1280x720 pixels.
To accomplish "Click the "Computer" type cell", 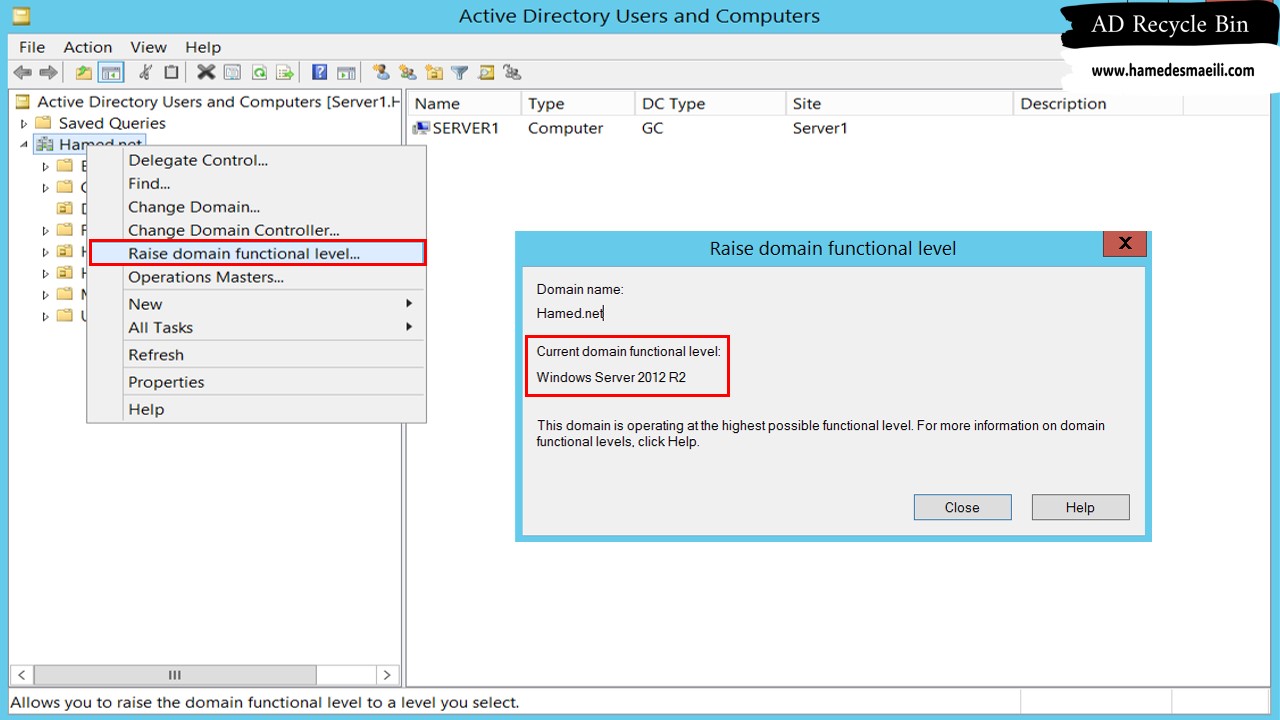I will point(565,128).
